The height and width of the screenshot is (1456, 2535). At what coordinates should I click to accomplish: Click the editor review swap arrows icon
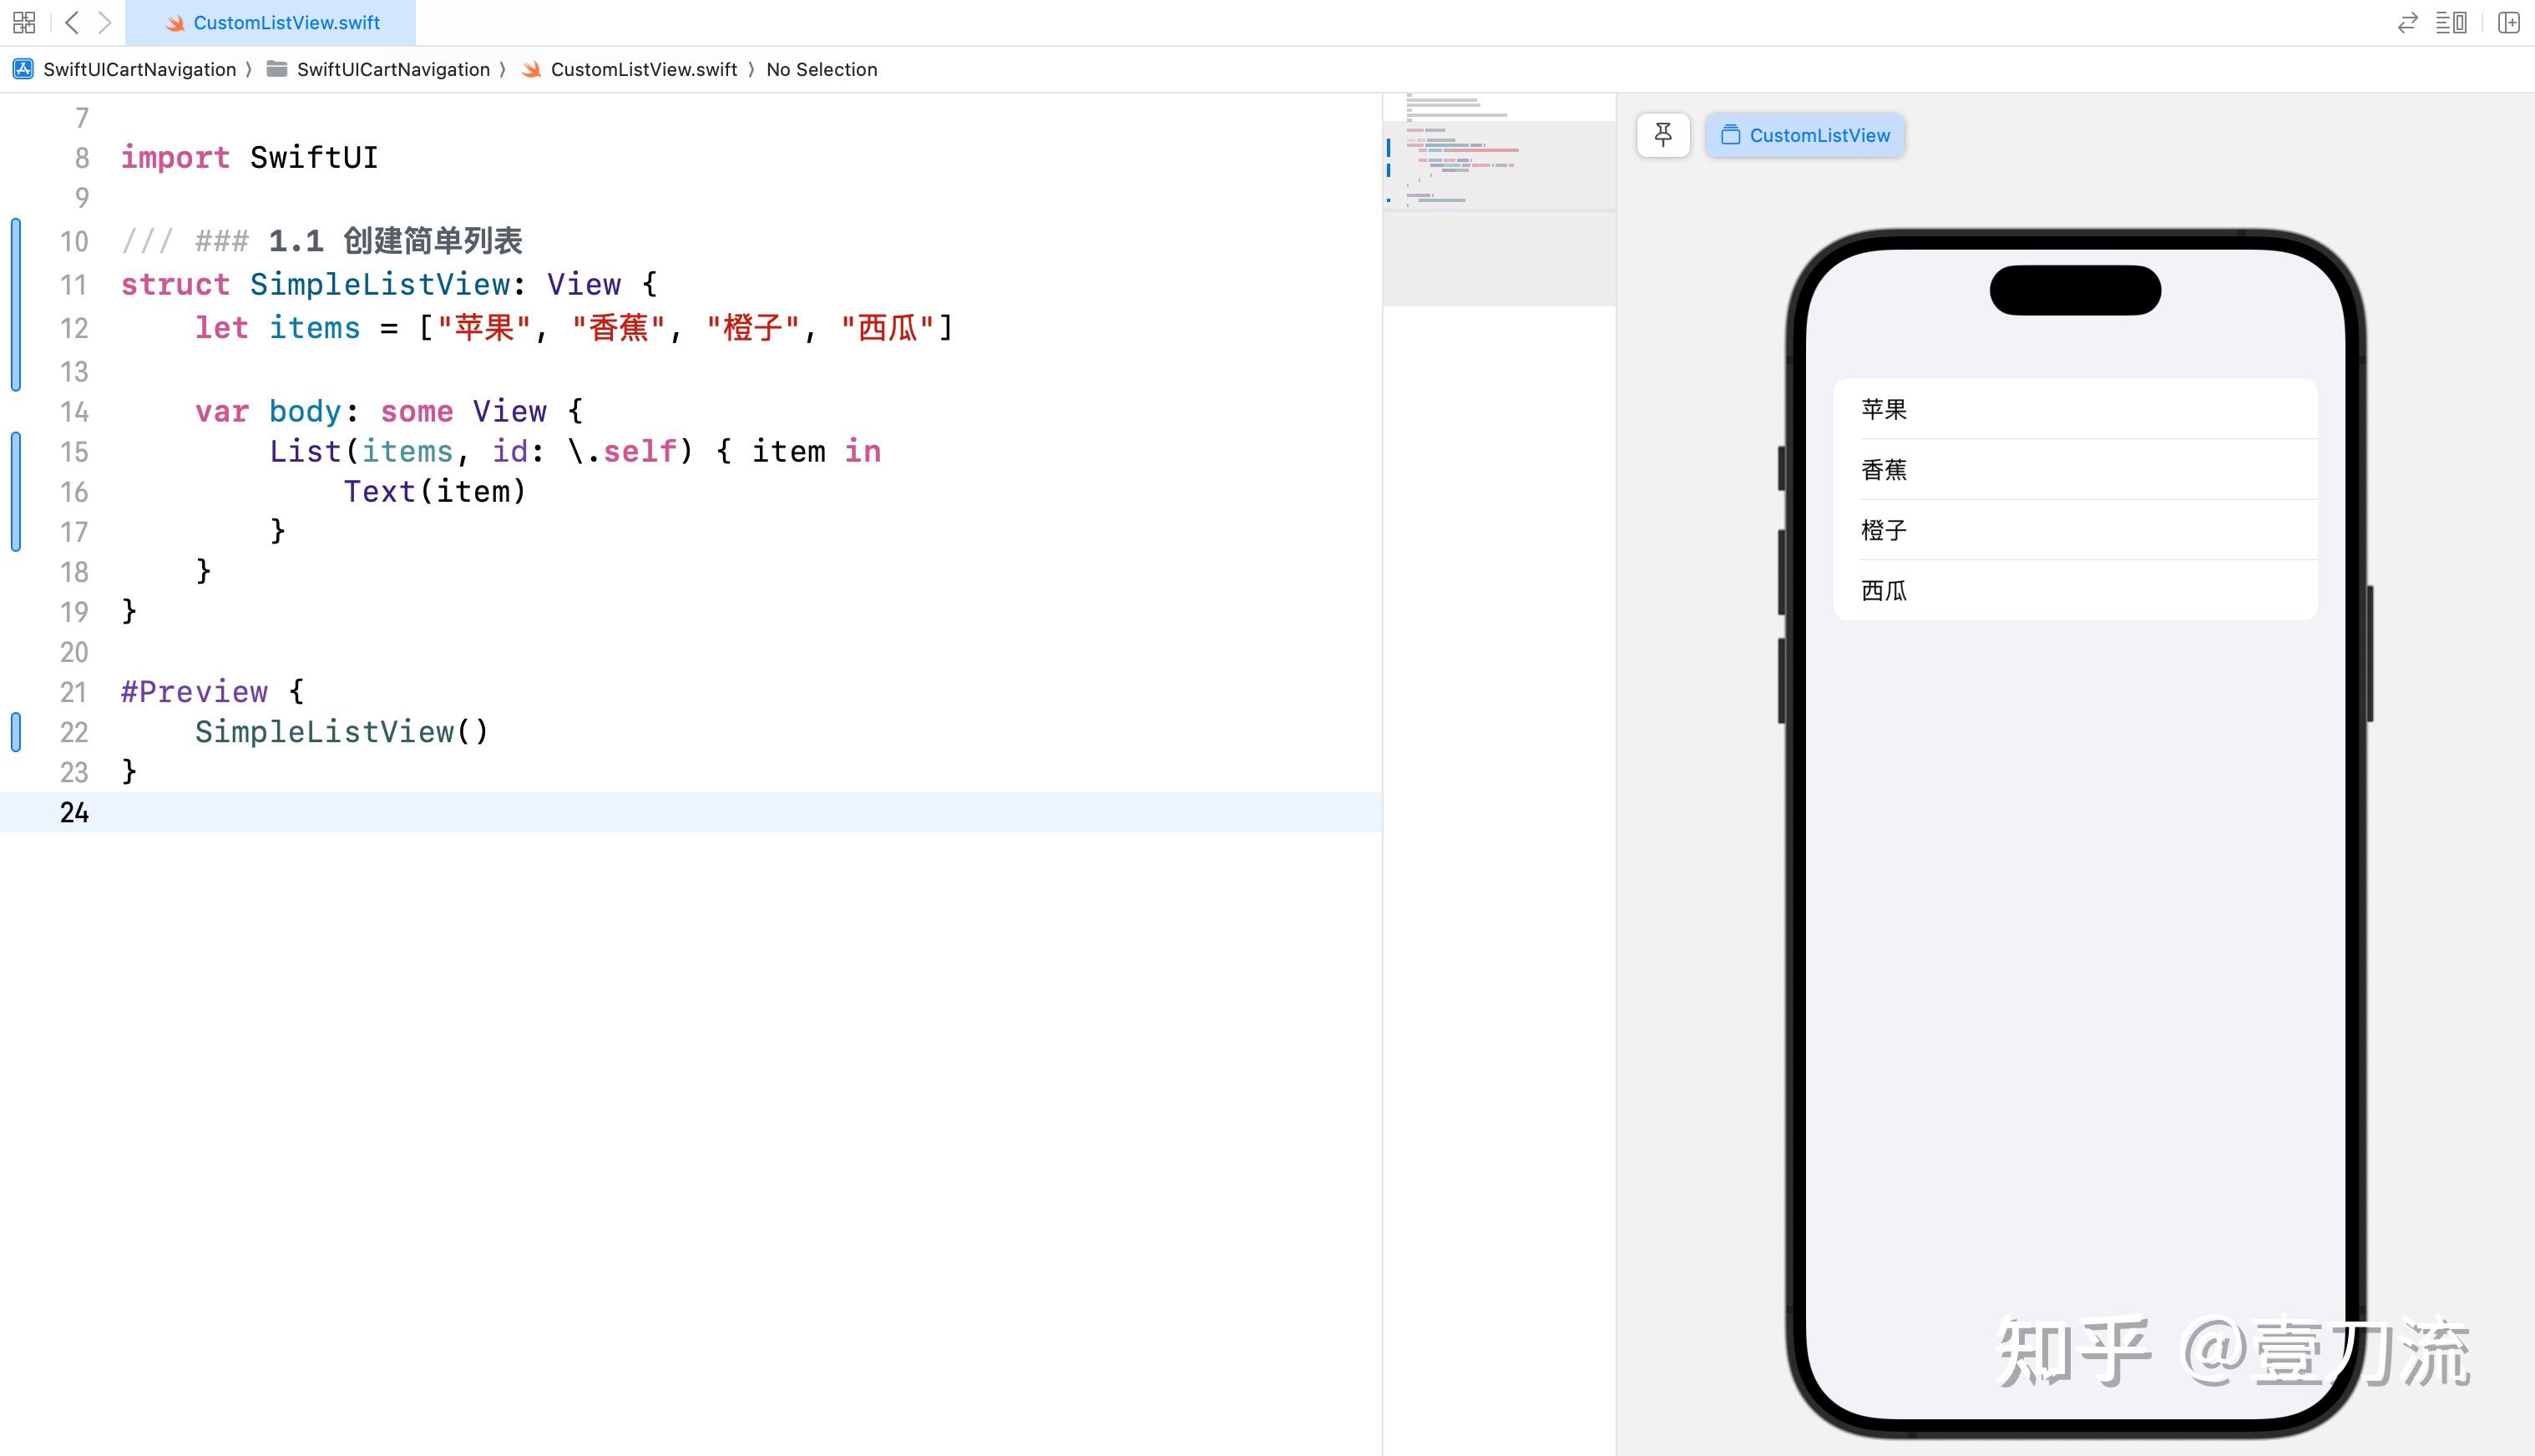pyautogui.click(x=2407, y=22)
